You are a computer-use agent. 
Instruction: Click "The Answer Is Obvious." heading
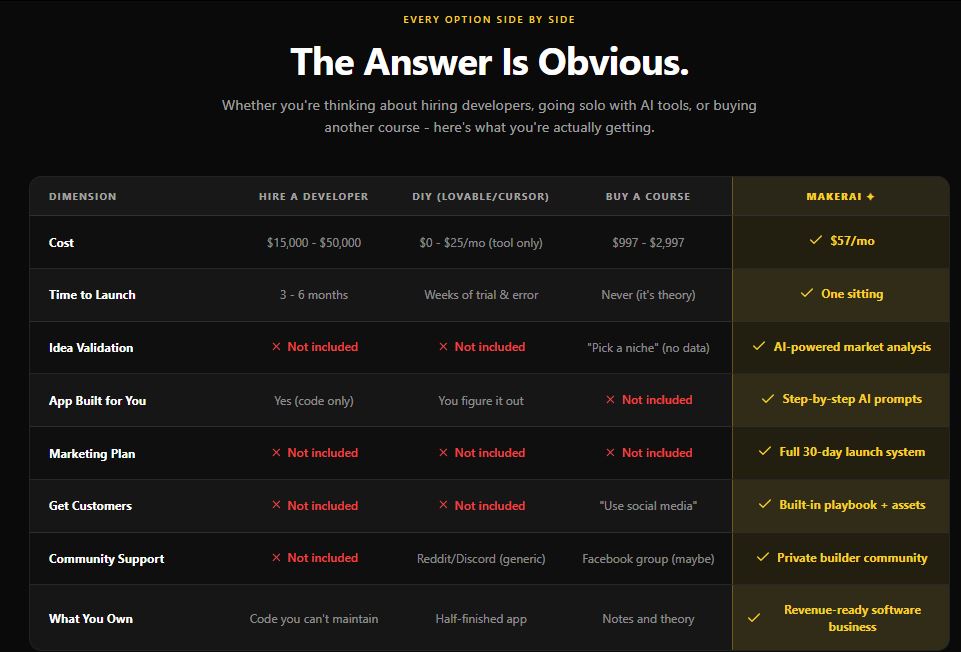(489, 62)
